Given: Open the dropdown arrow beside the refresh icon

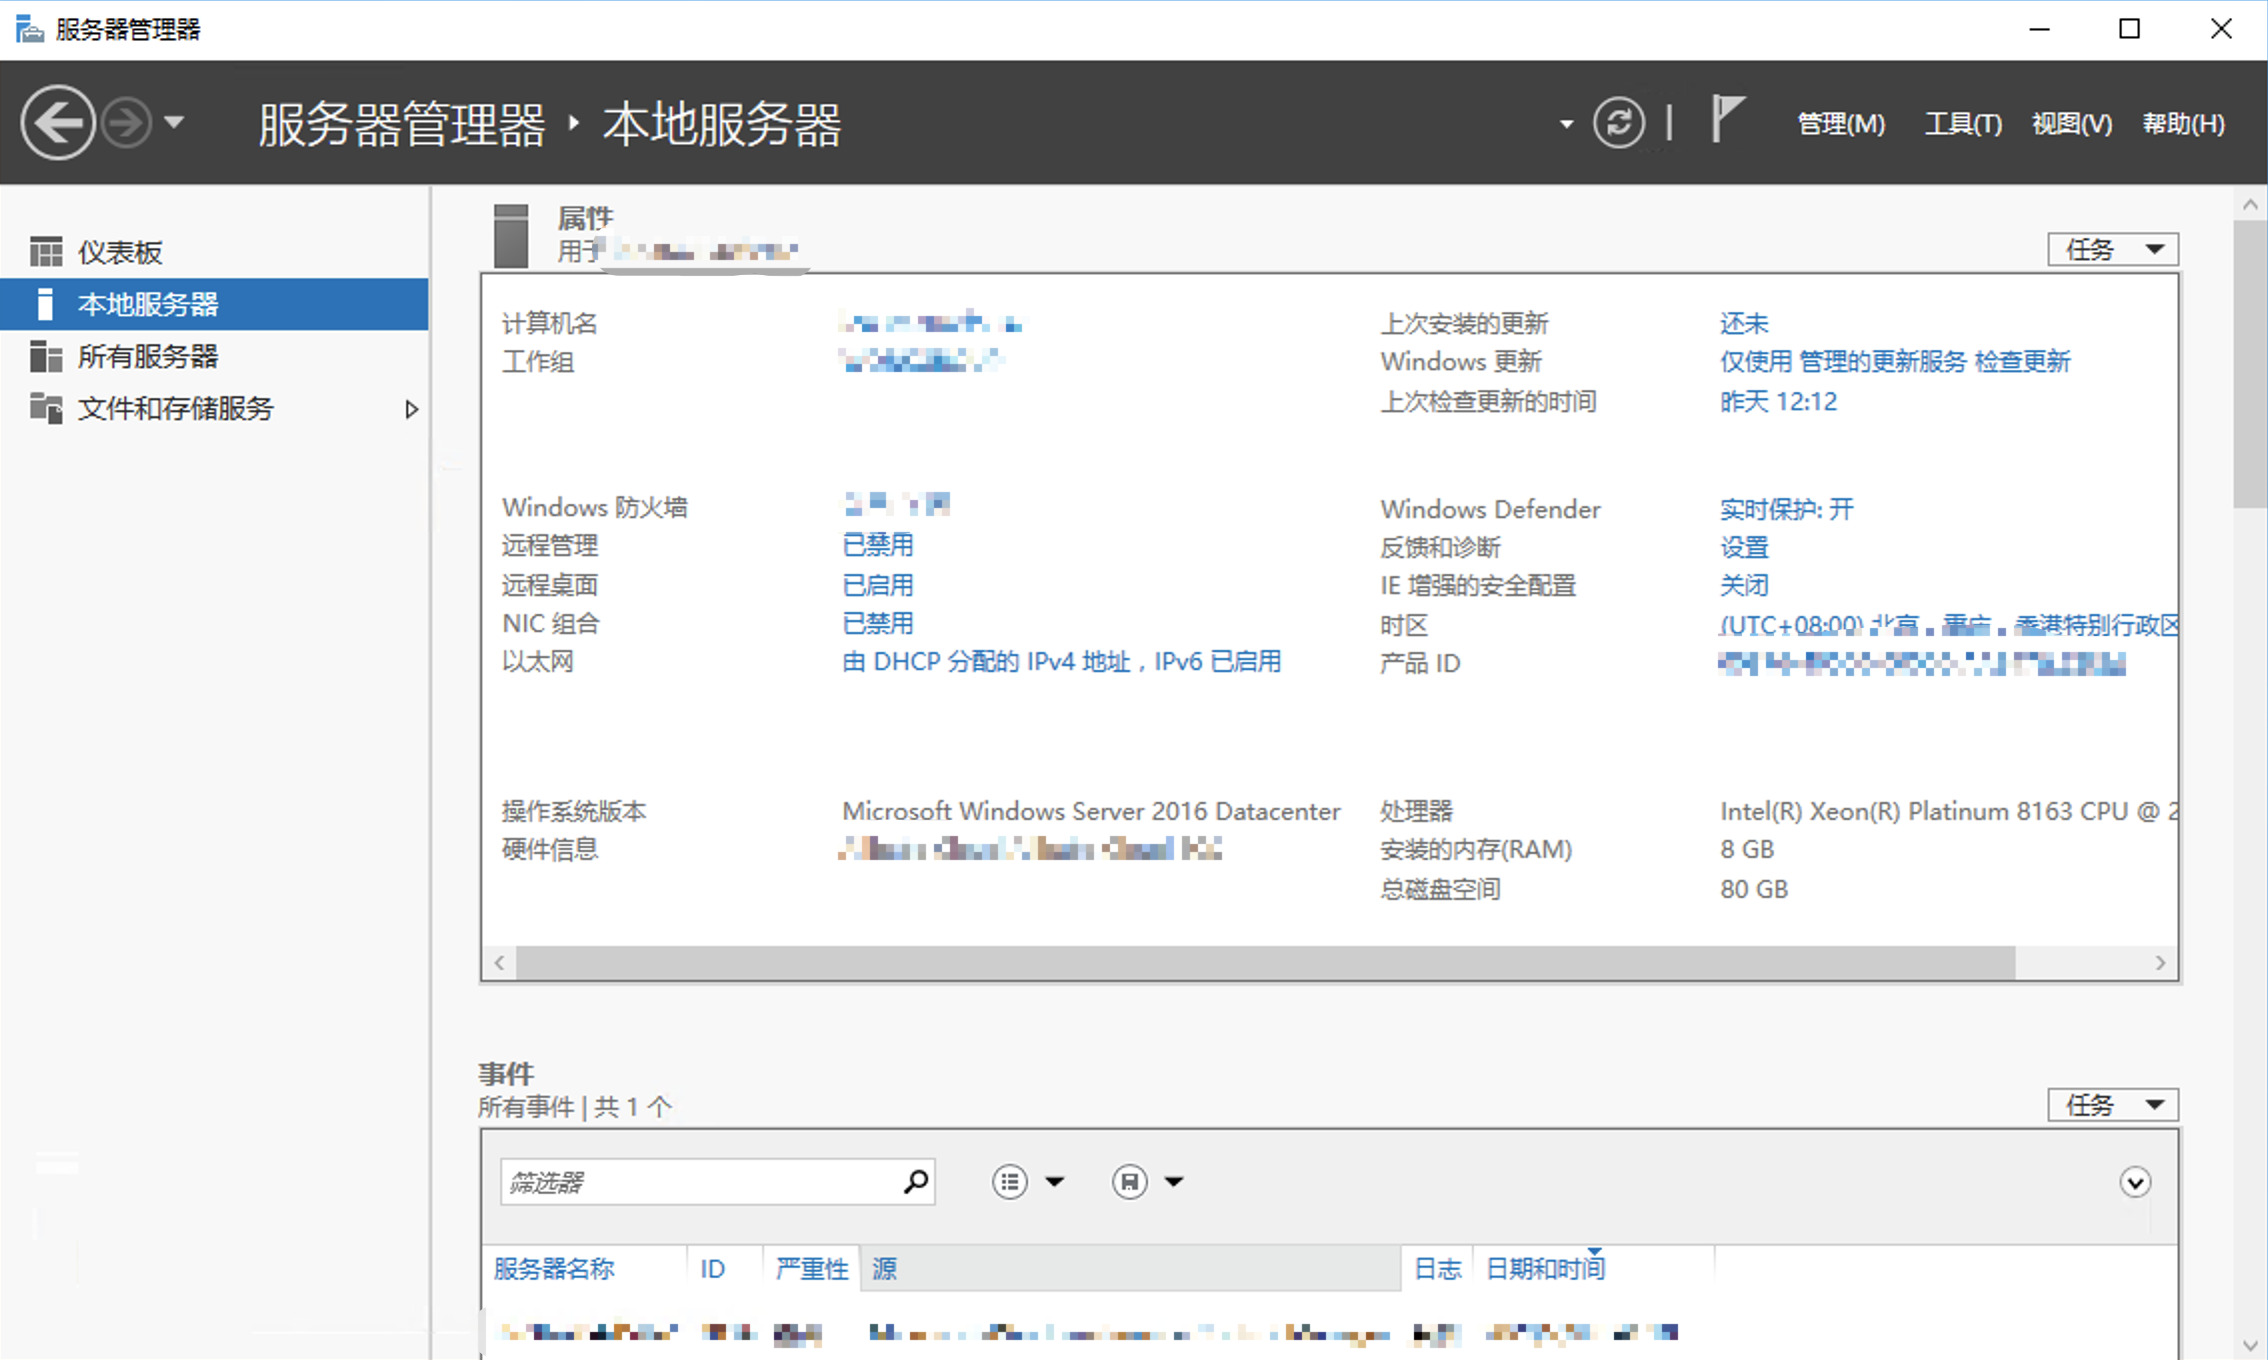Looking at the screenshot, I should (1566, 124).
